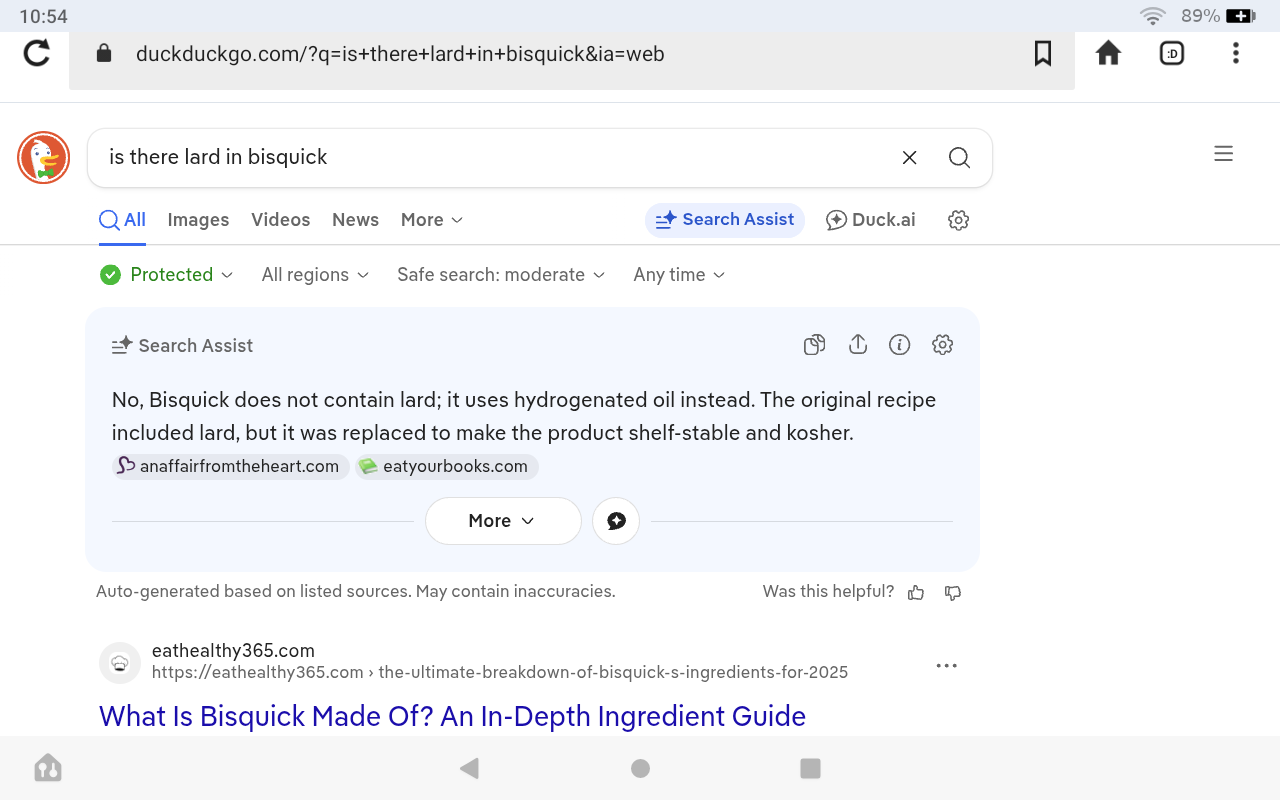Rate the answer with thumbs down
The width and height of the screenshot is (1280, 800).
click(953, 593)
